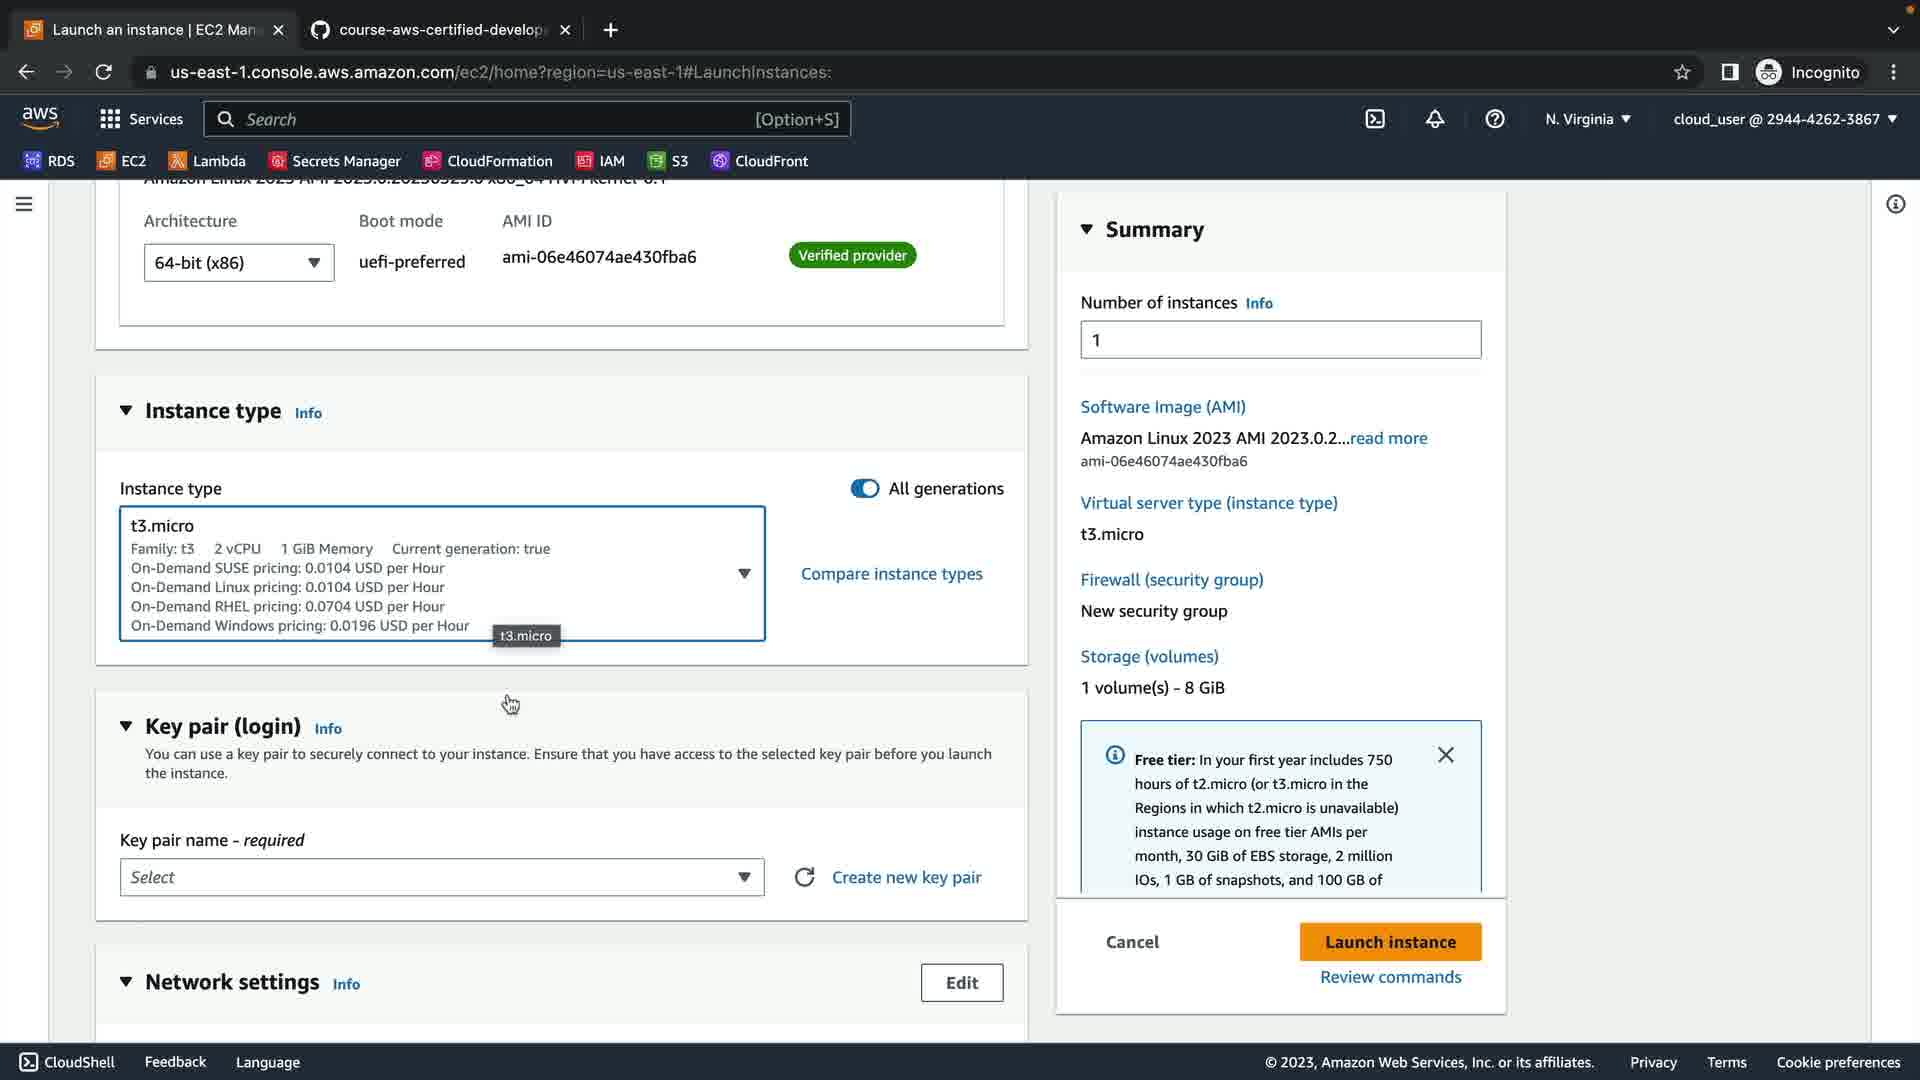Viewport: 1920px width, 1080px height.
Task: Open the S3 bookmark shortcut
Action: point(668,161)
